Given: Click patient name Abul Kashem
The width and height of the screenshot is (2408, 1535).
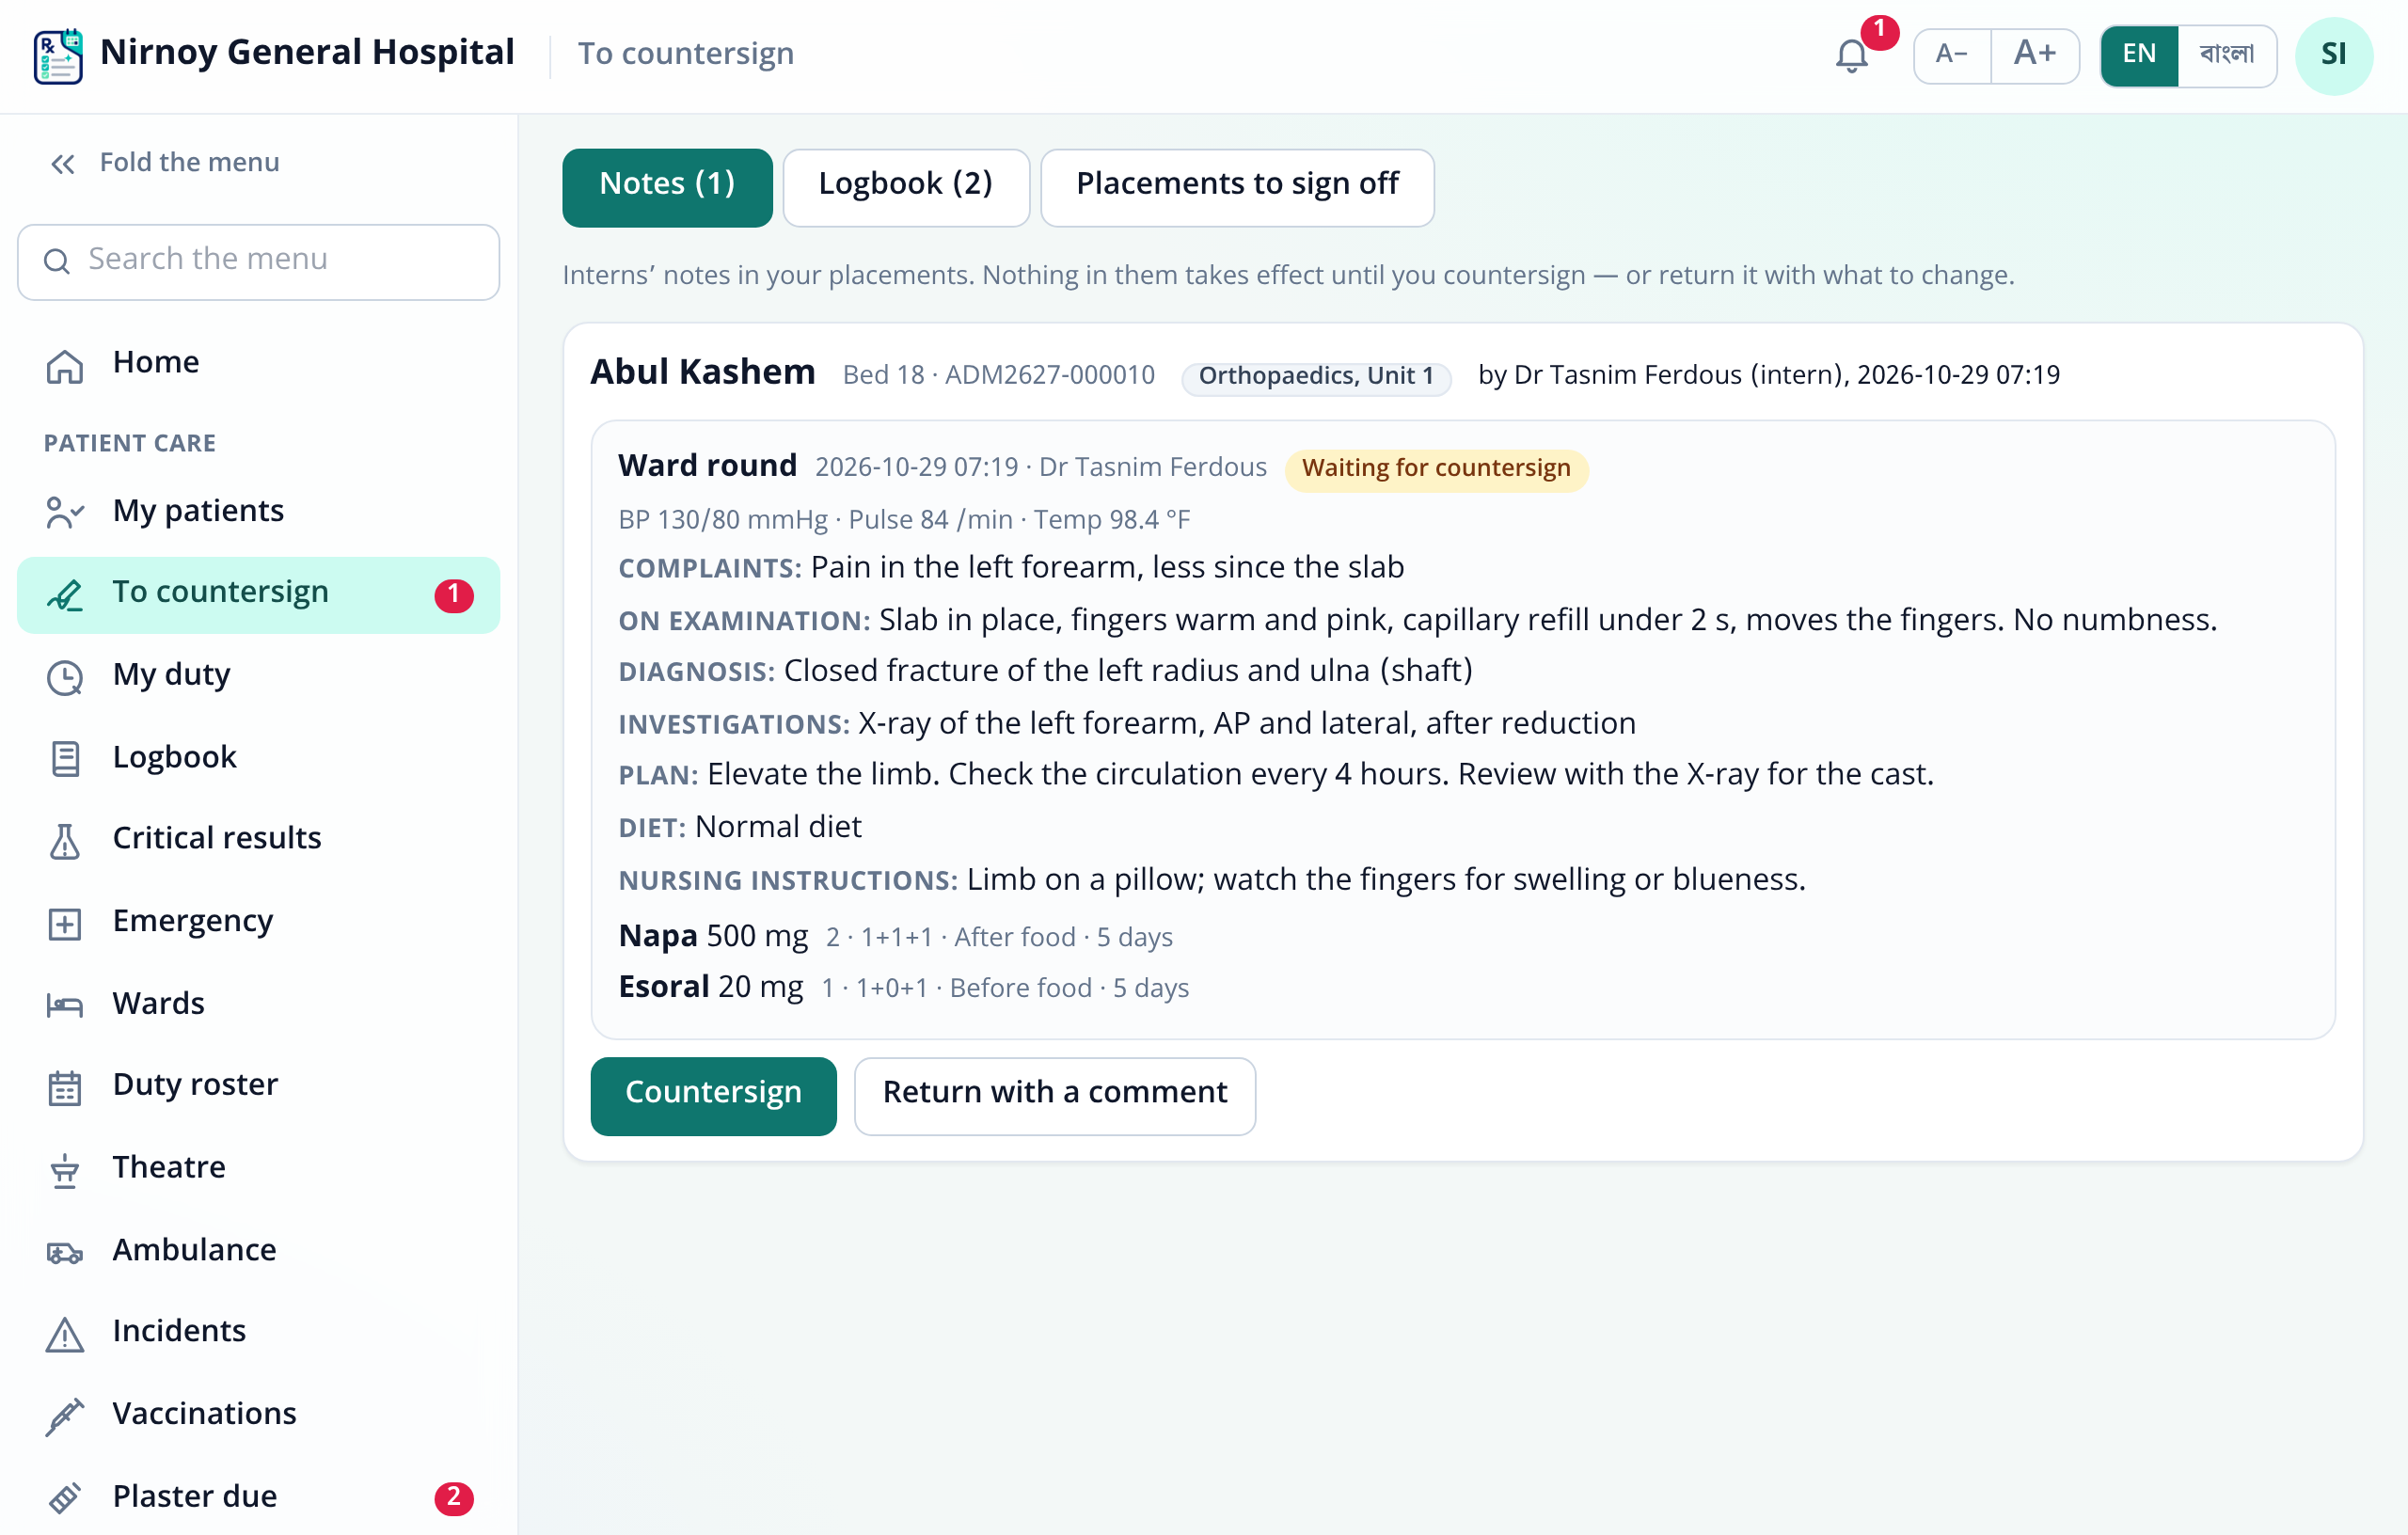Looking at the screenshot, I should [x=702, y=373].
